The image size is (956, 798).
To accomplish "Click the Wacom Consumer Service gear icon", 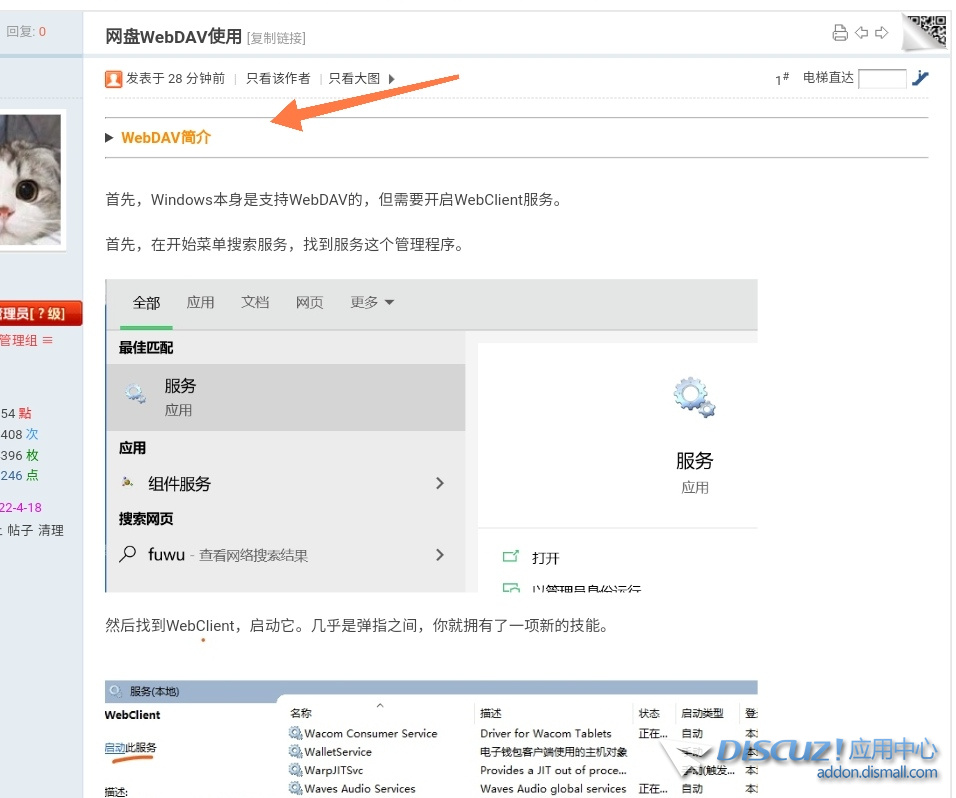I will (x=296, y=733).
